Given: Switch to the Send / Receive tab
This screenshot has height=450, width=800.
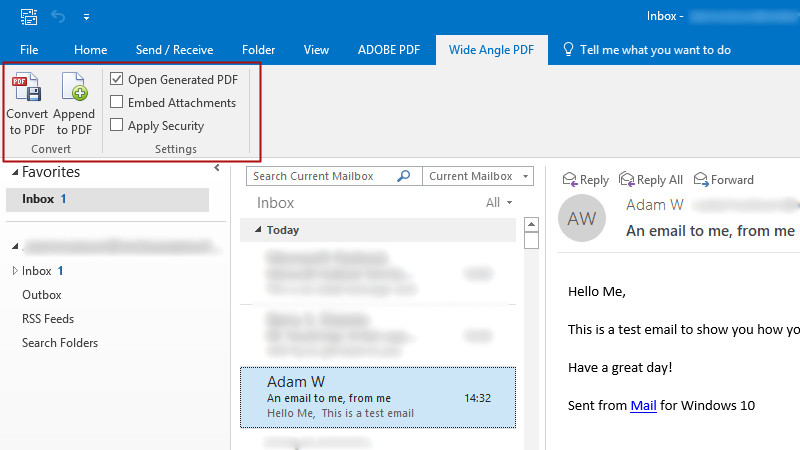Looking at the screenshot, I should [173, 50].
